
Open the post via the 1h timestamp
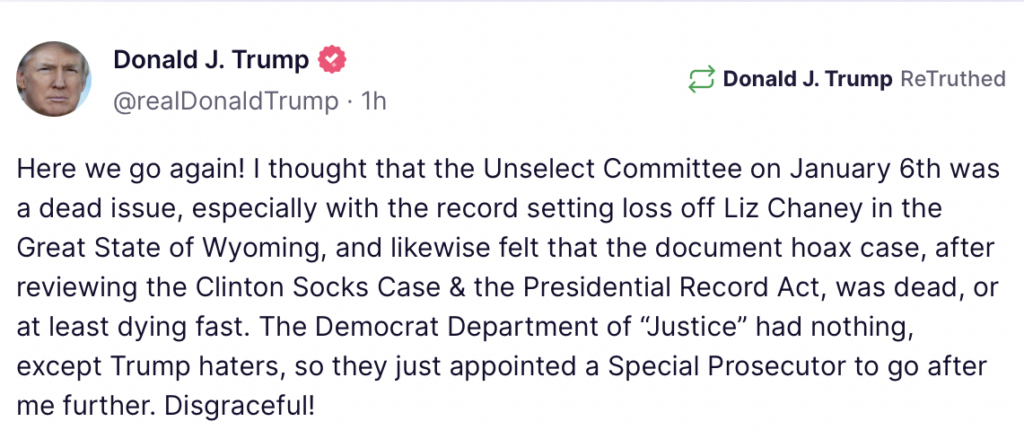click(x=374, y=102)
